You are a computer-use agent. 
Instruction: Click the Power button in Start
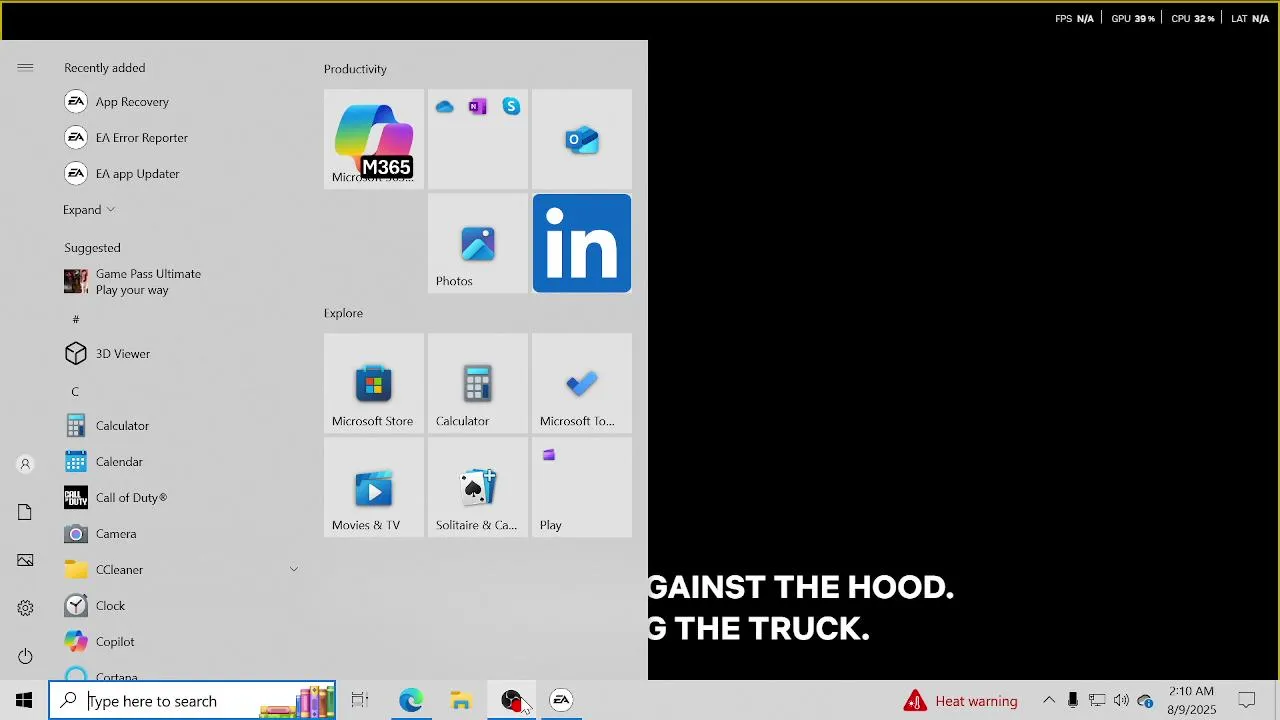pyautogui.click(x=25, y=656)
